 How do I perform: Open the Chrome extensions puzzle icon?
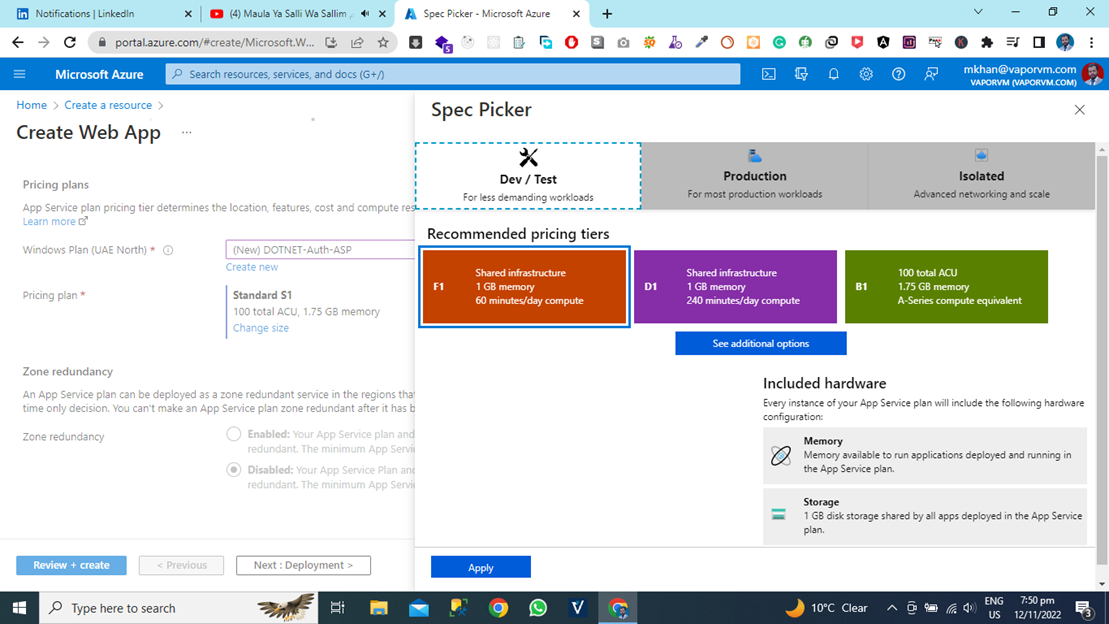(986, 42)
